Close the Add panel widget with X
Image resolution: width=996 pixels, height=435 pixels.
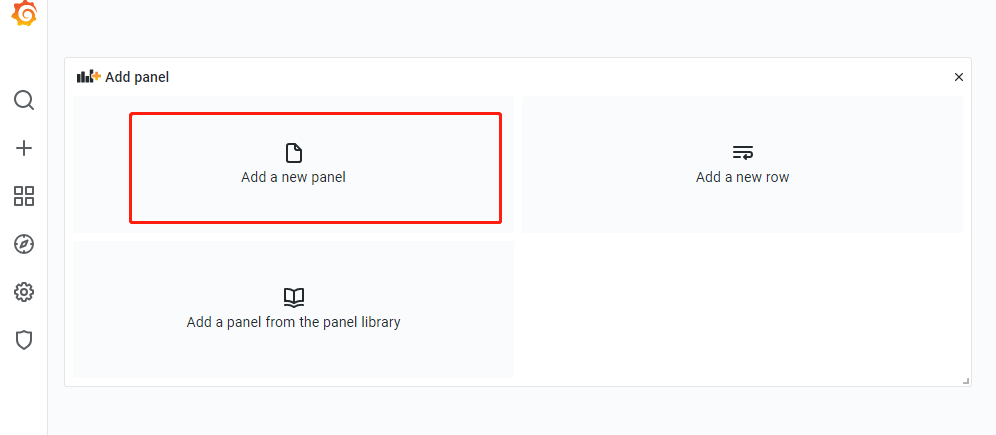[x=958, y=77]
